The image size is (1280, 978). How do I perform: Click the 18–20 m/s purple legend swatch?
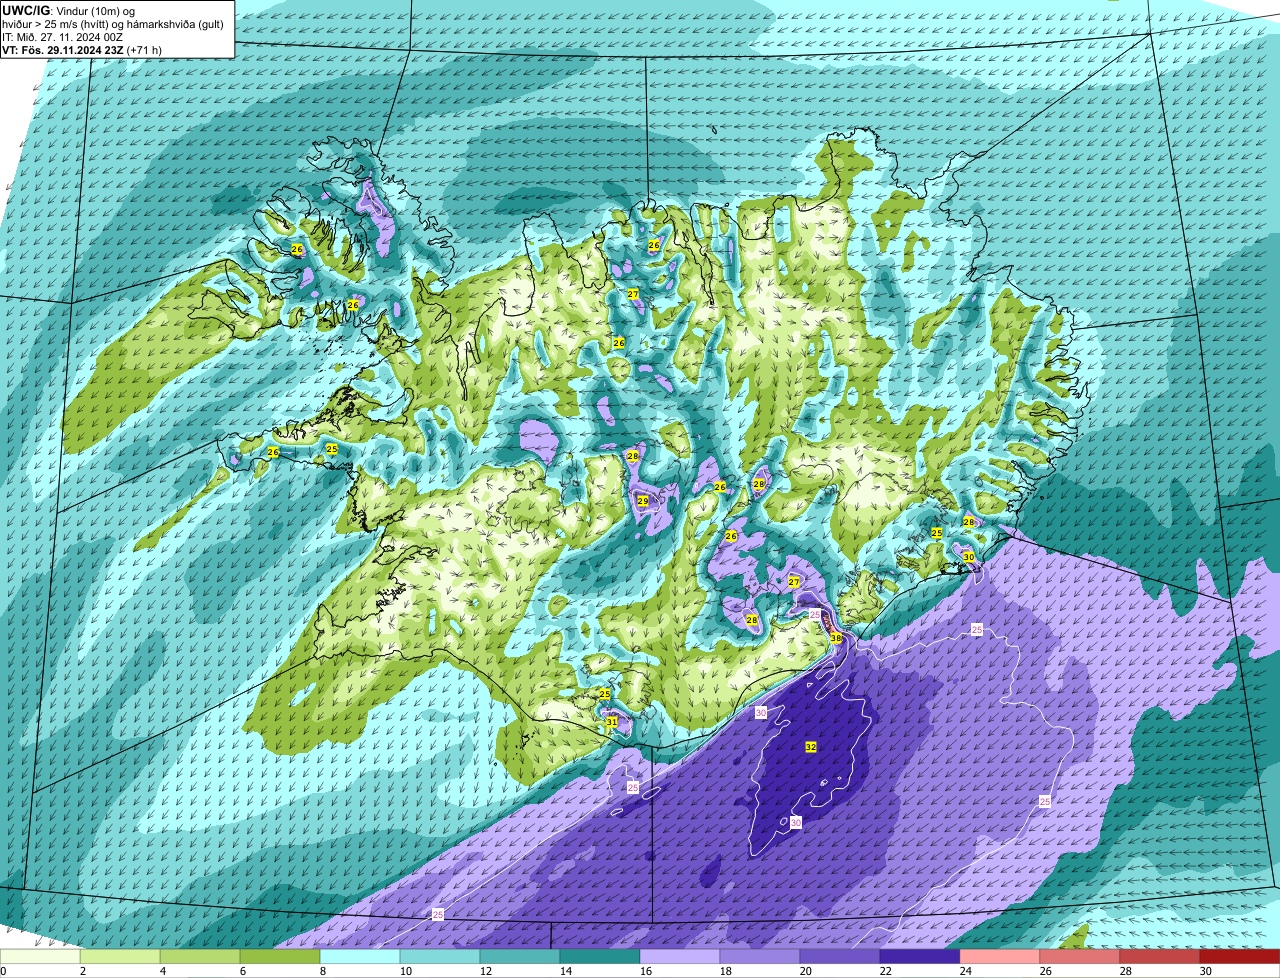click(x=760, y=957)
